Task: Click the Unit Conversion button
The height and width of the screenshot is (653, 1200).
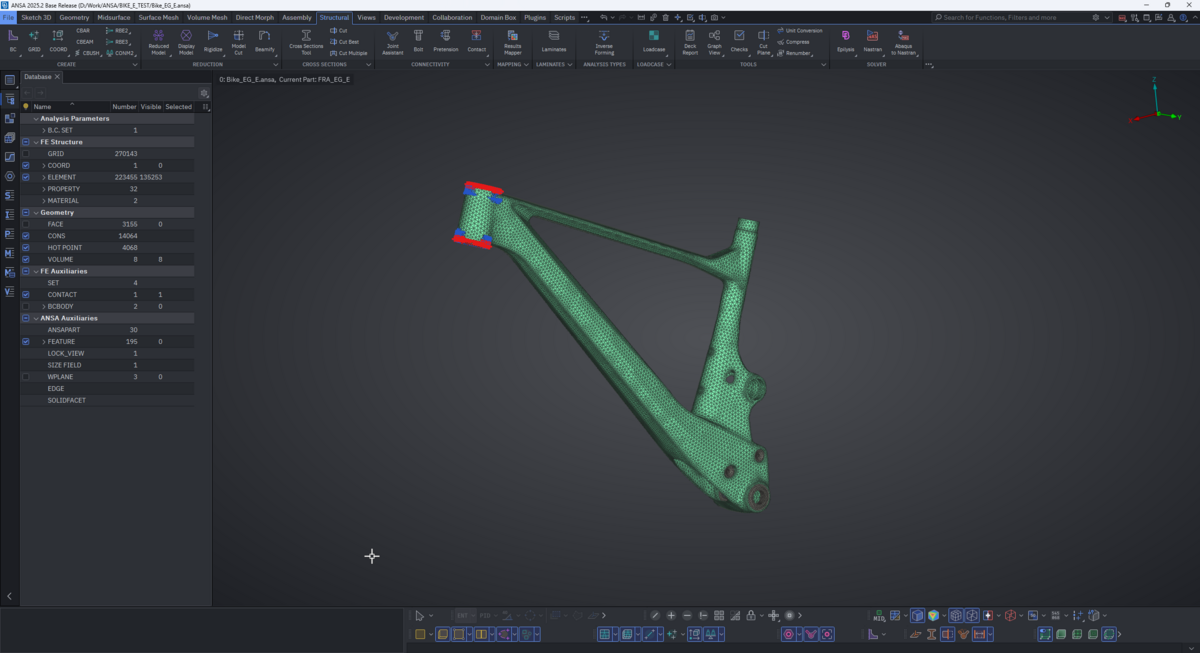Action: point(802,31)
